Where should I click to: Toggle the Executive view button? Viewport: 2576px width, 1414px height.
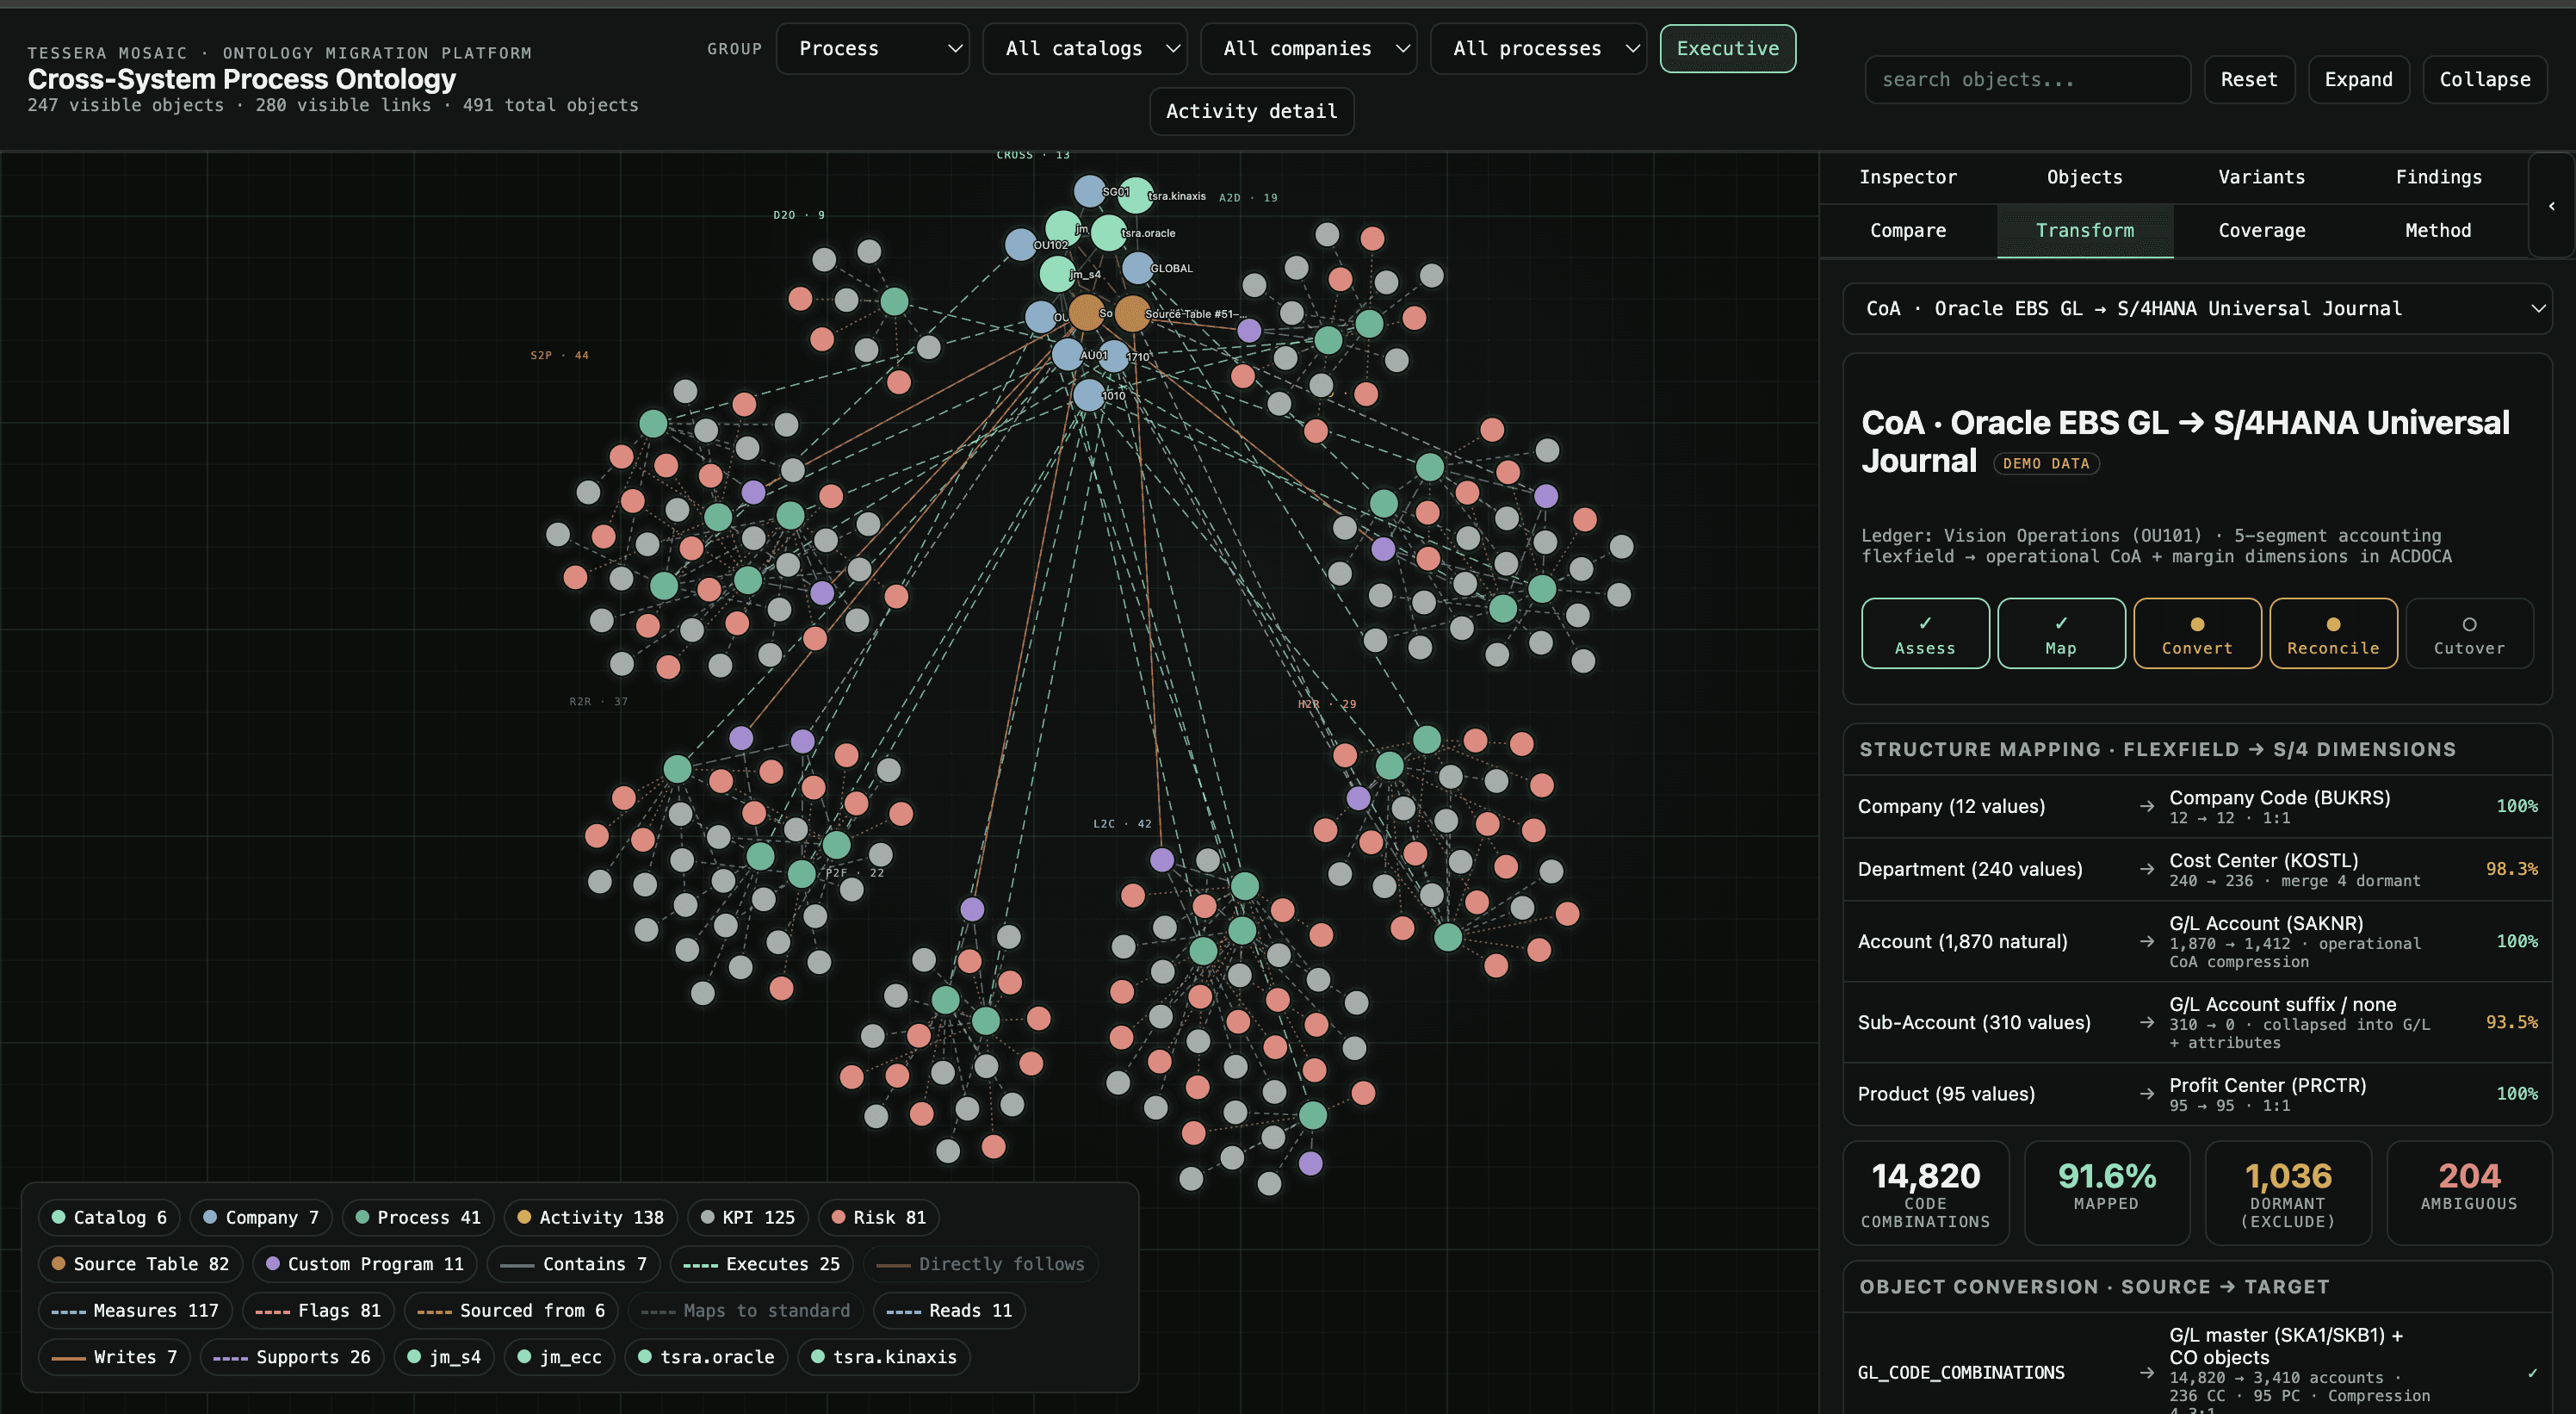[1727, 48]
